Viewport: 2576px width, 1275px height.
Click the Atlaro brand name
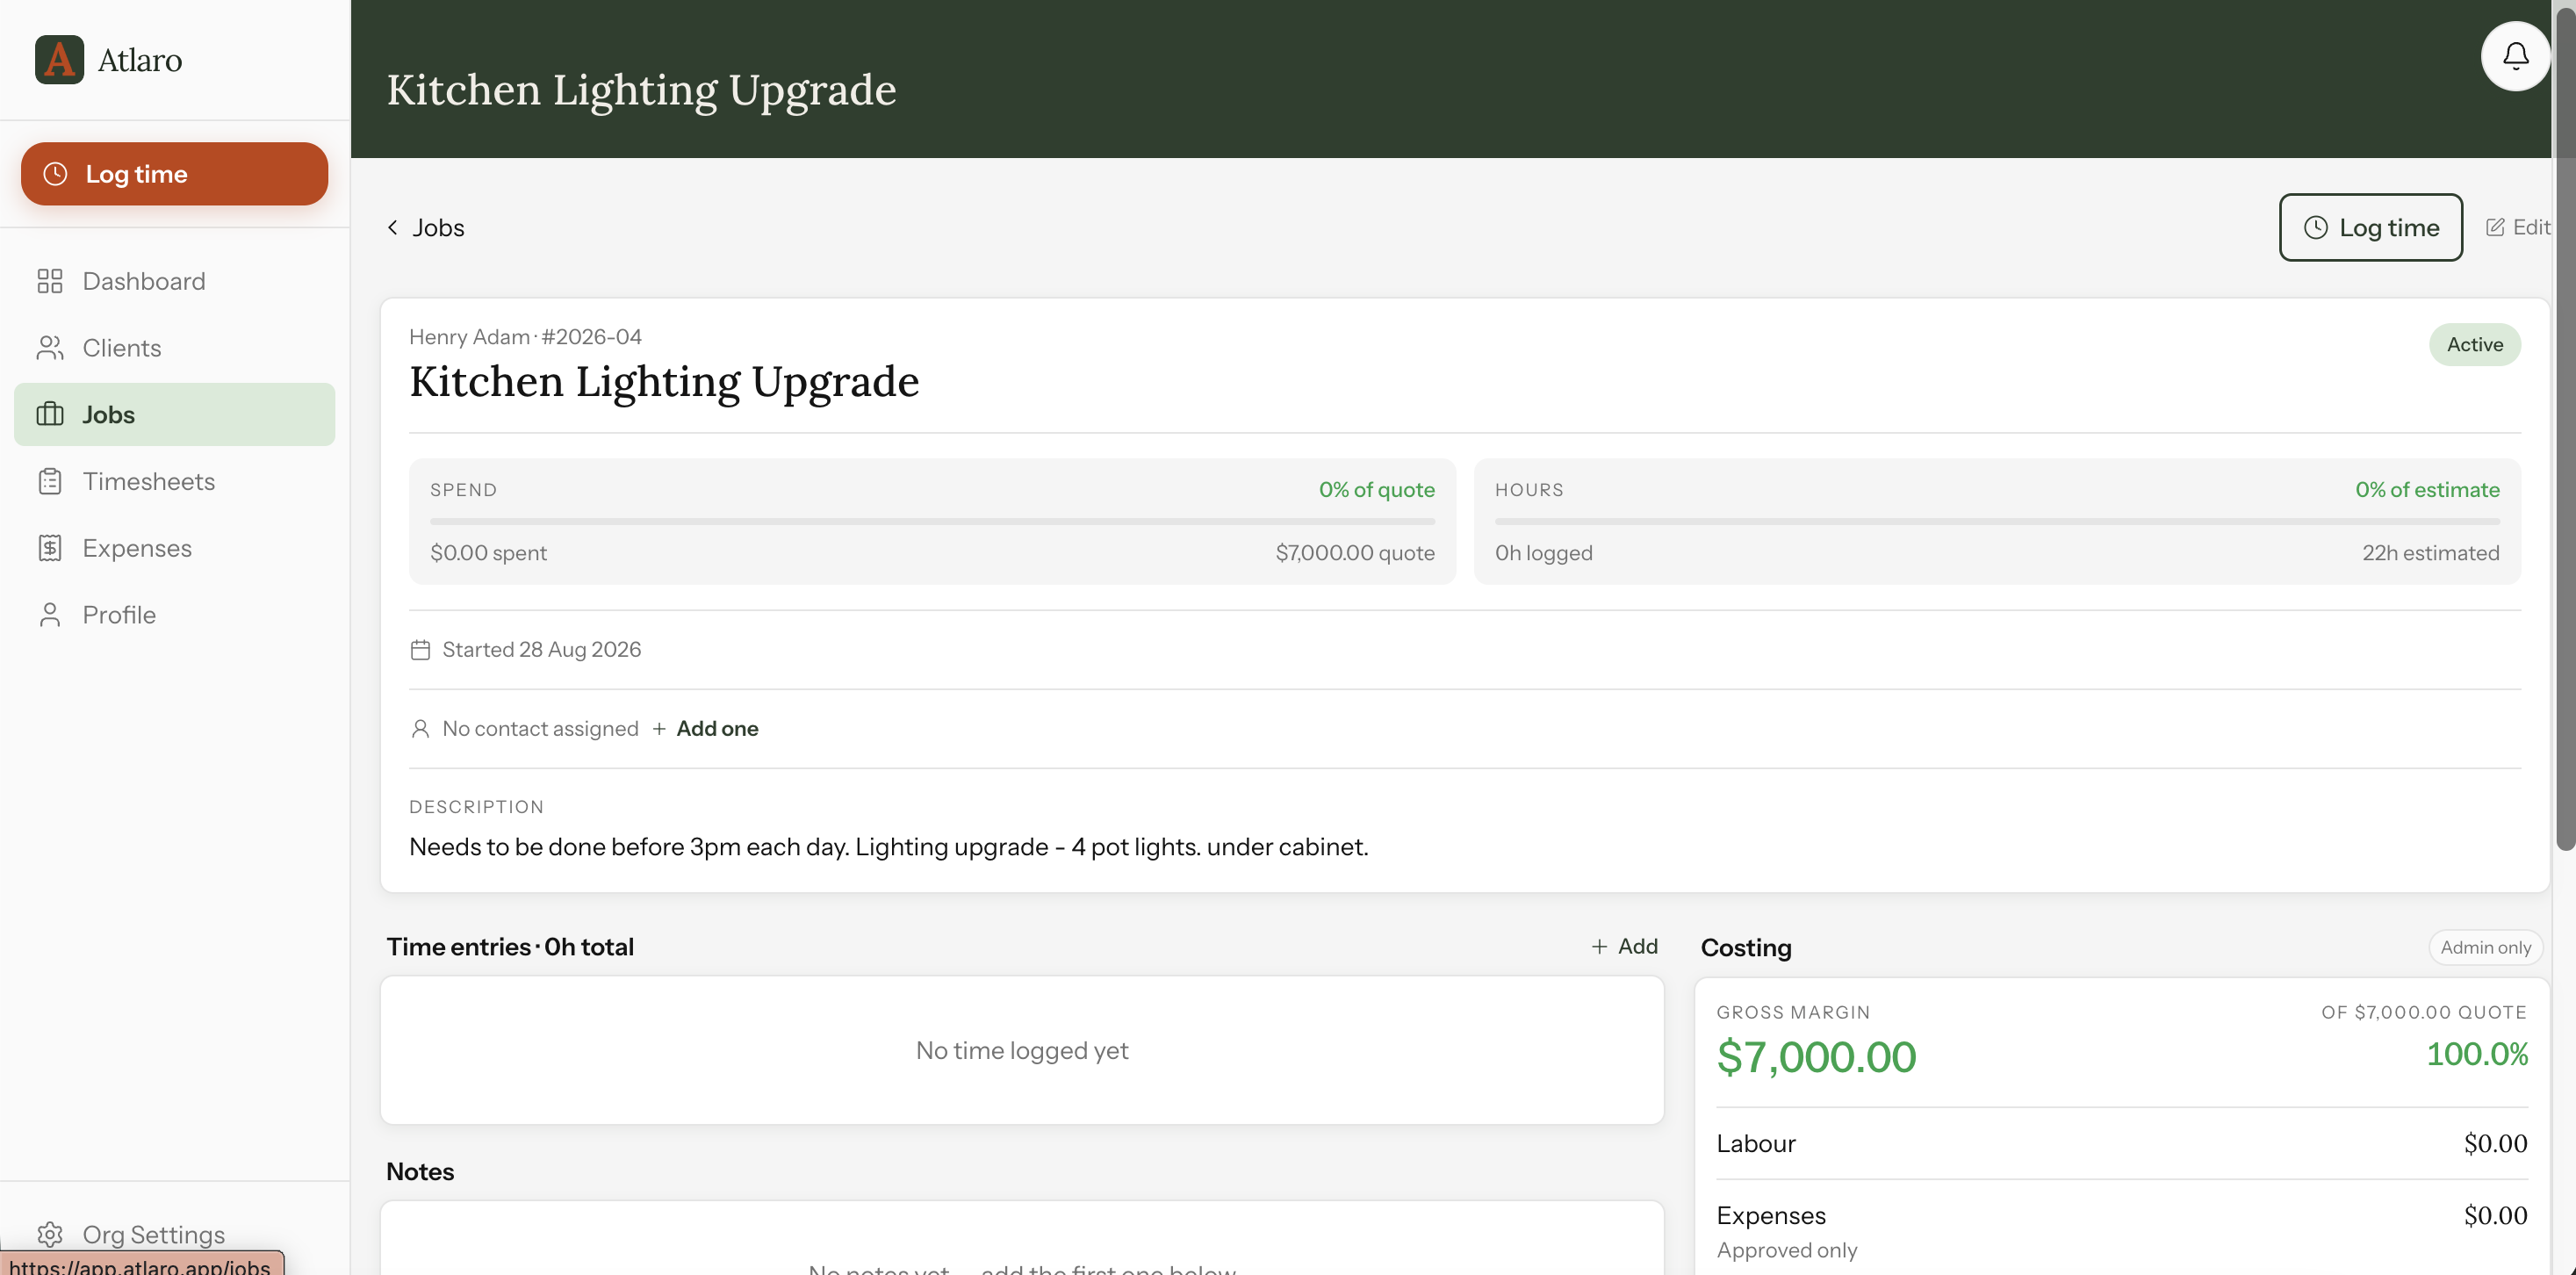(140, 60)
